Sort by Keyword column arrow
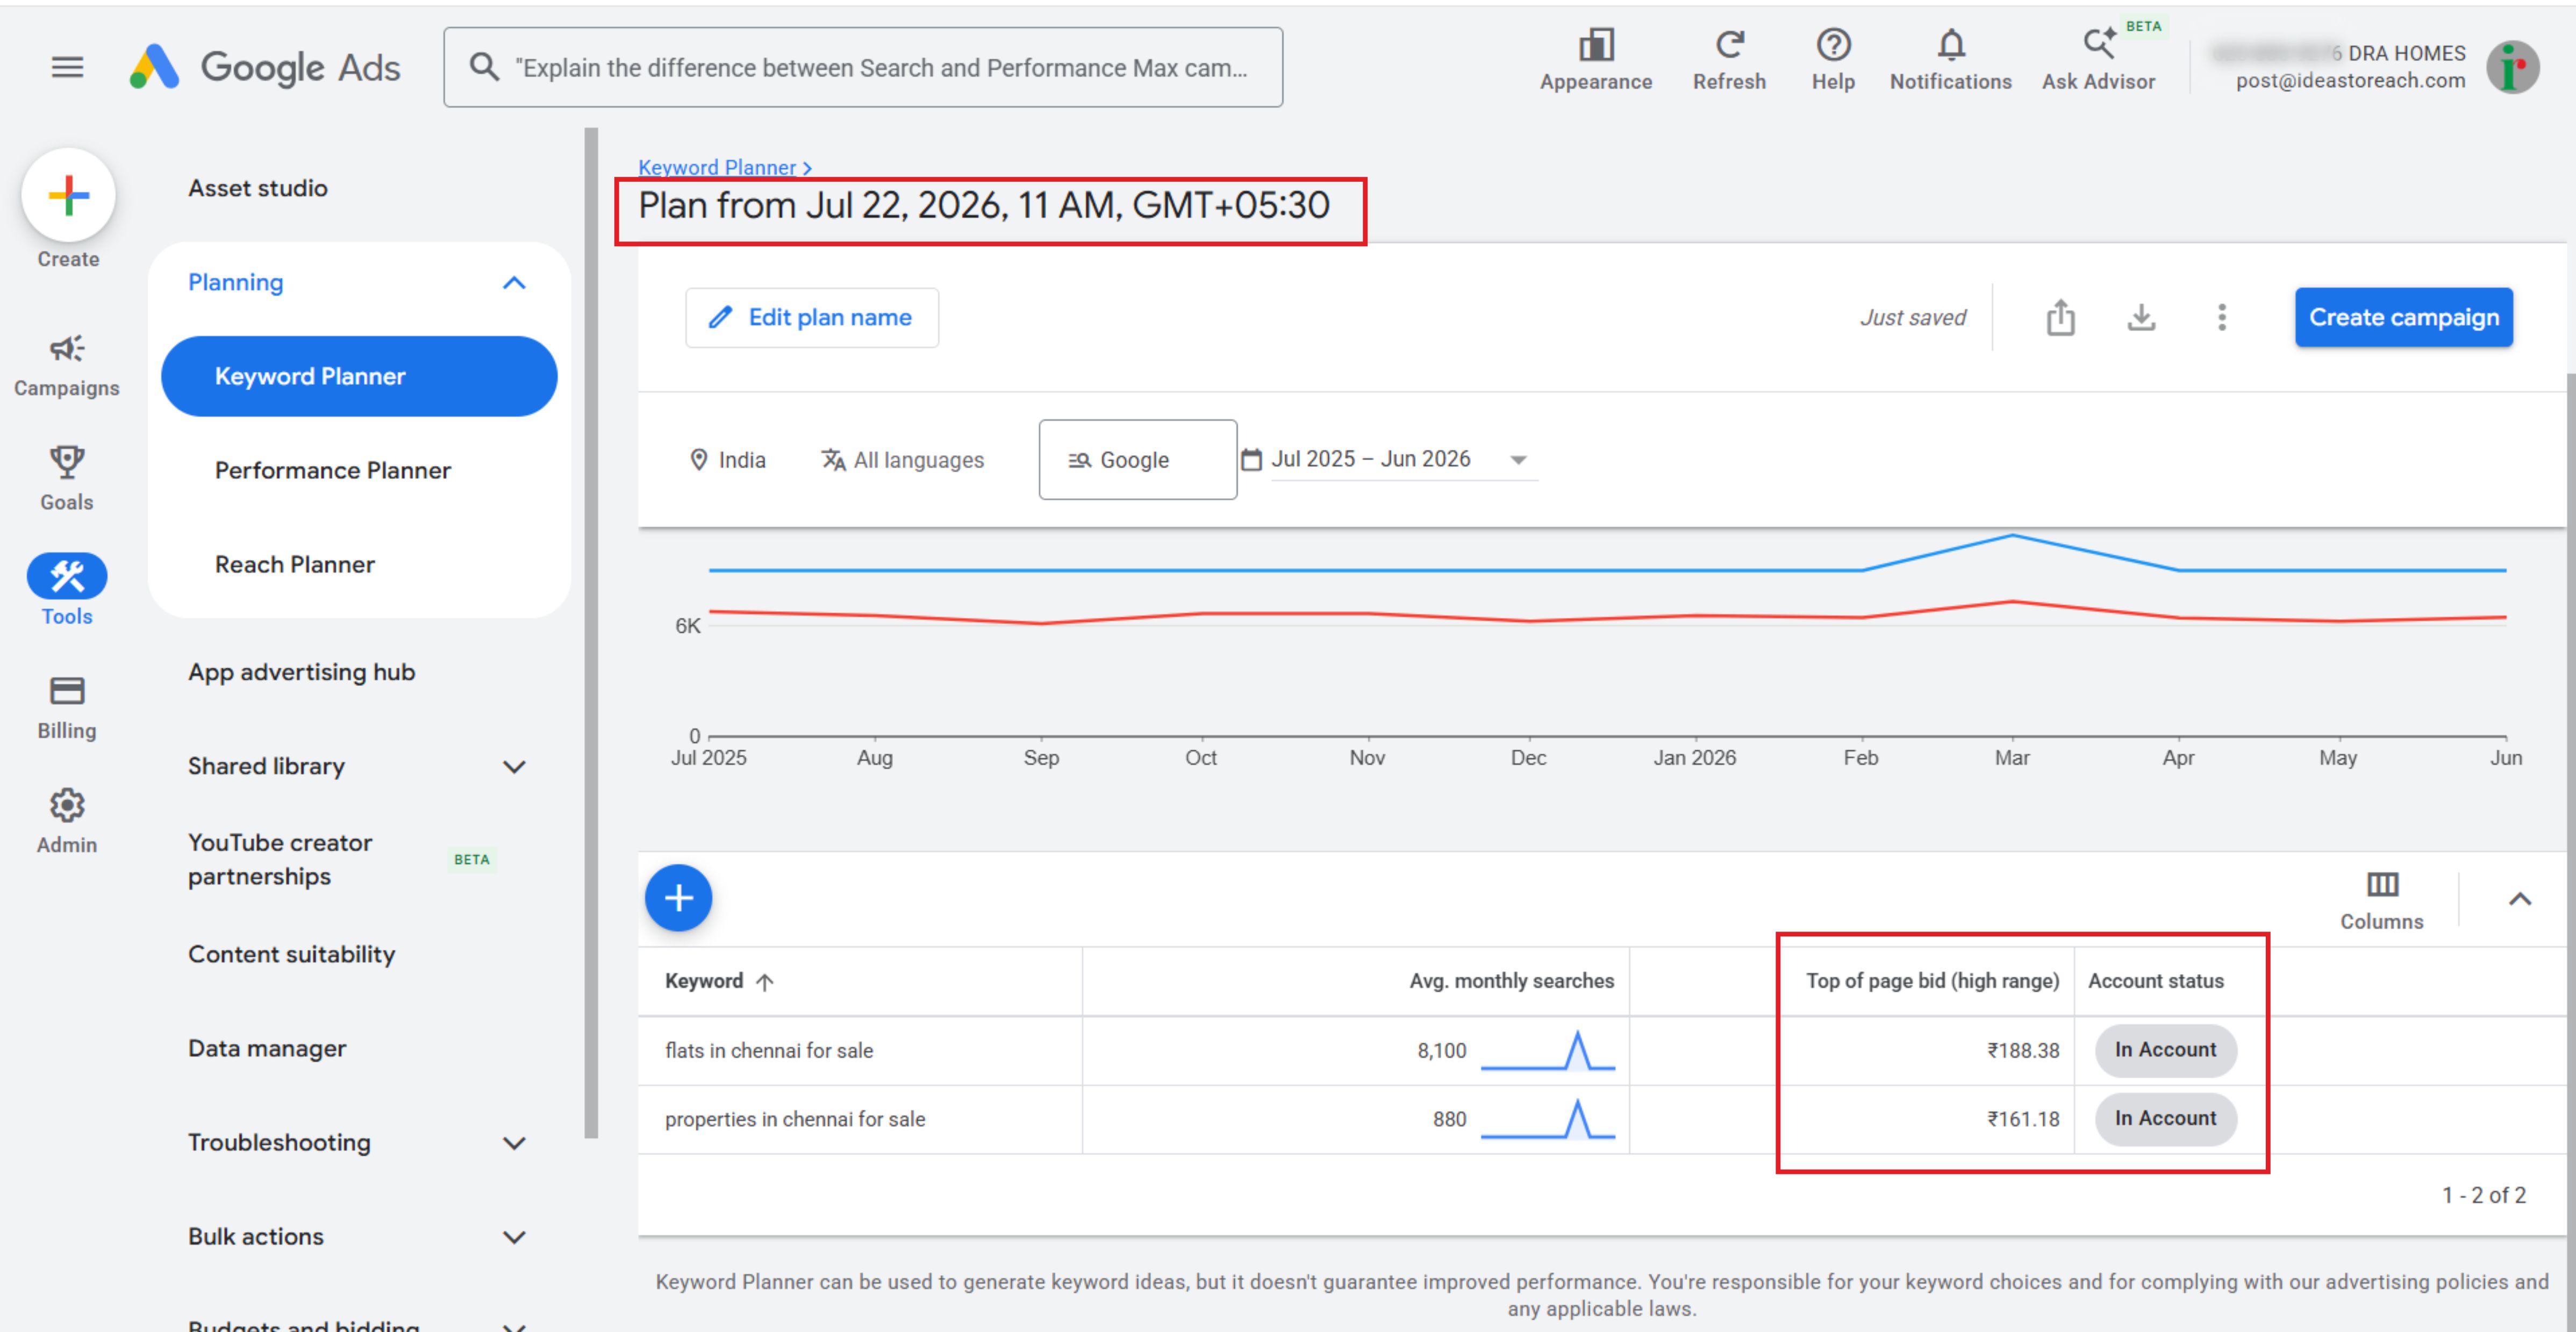Screen dimensions: 2576x1332 pos(765,982)
